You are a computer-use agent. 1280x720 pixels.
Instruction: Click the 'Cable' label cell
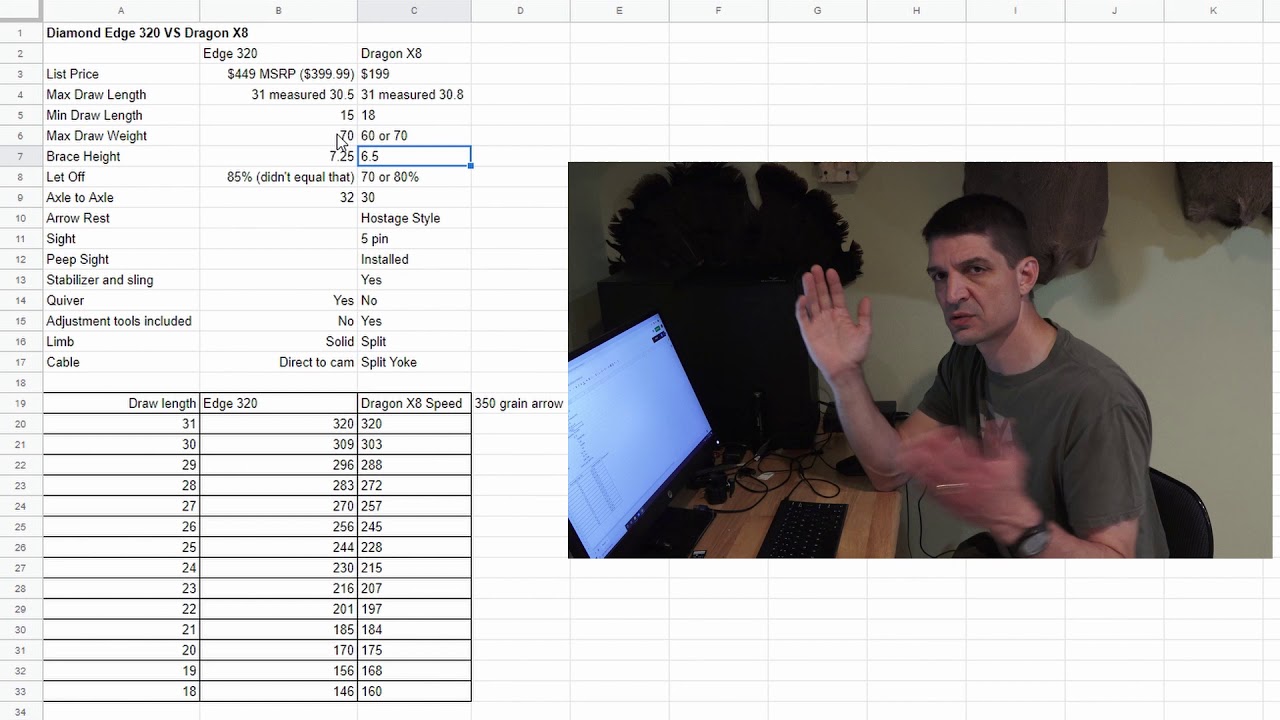tap(121, 362)
